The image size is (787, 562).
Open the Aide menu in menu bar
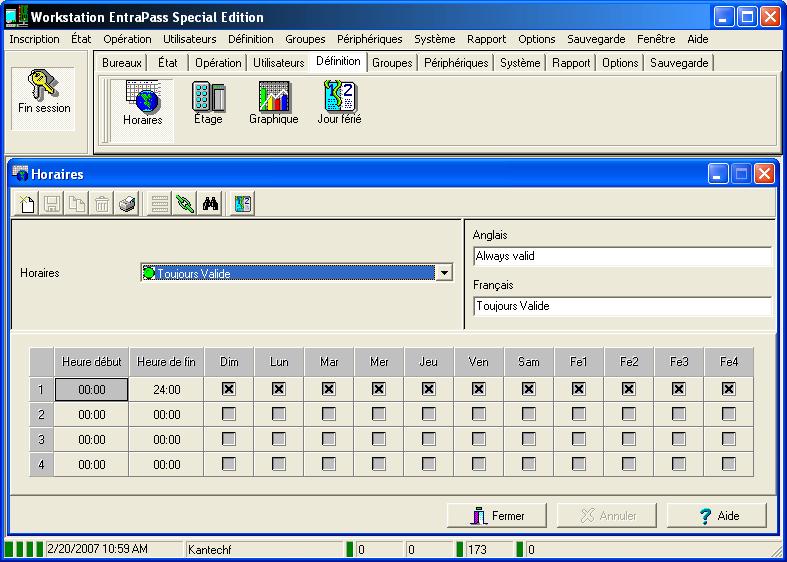click(x=698, y=39)
